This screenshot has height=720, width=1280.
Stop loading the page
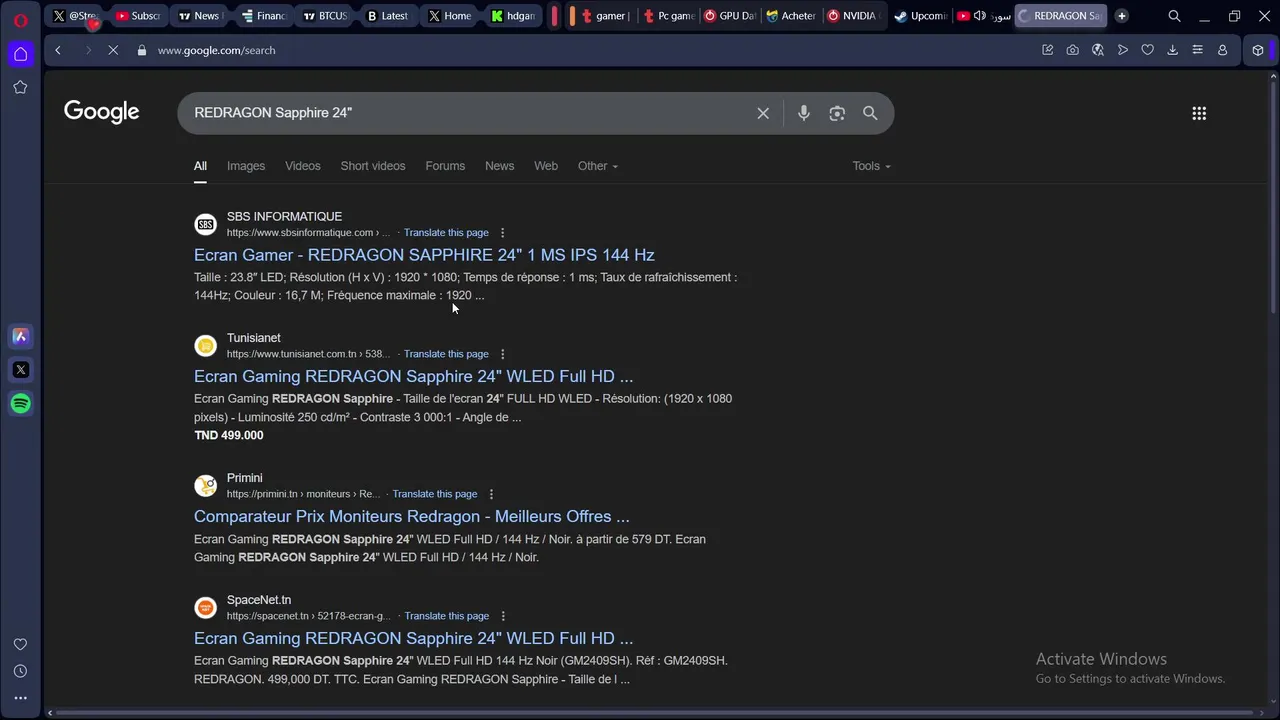pyautogui.click(x=113, y=50)
